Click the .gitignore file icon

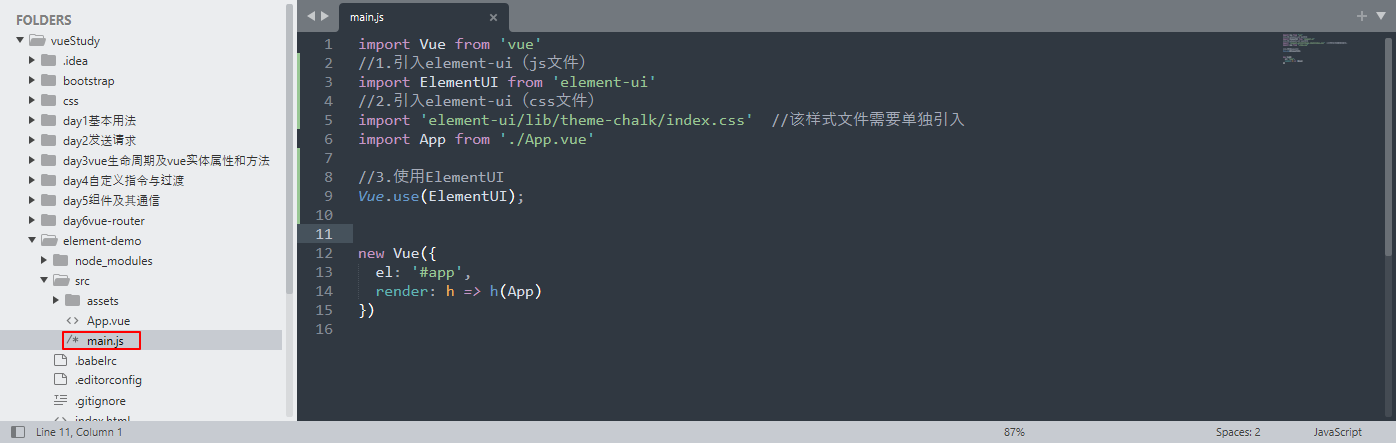[60, 401]
